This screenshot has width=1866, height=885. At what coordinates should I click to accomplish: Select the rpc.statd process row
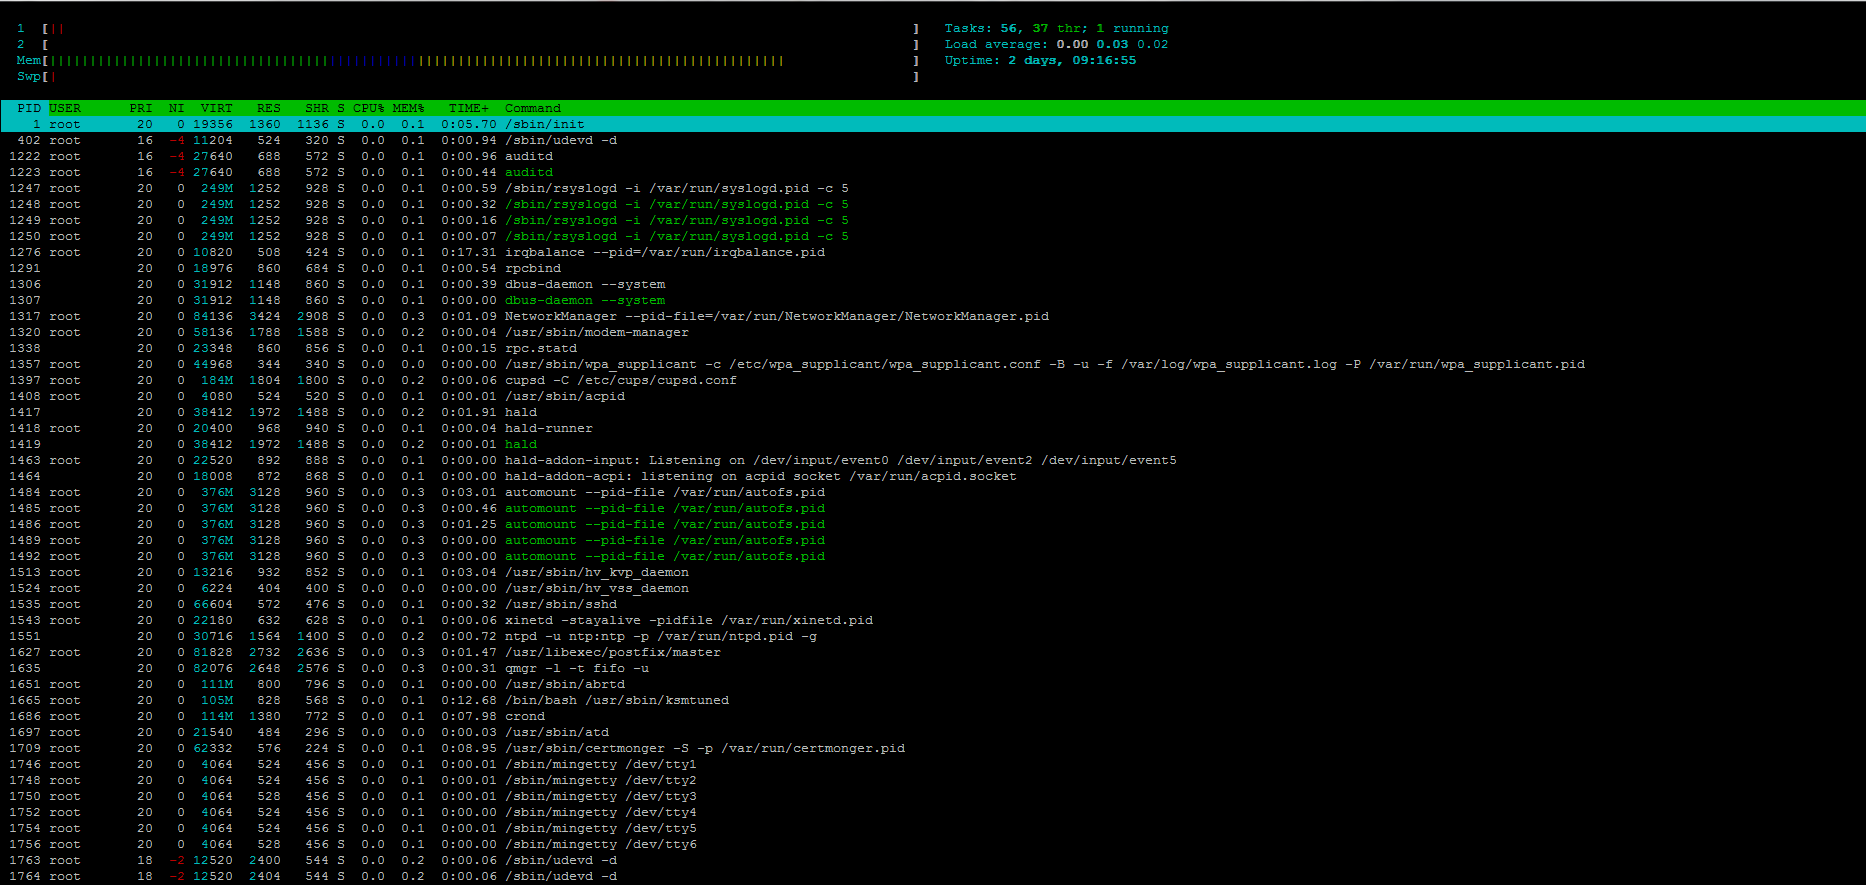[x=933, y=348]
